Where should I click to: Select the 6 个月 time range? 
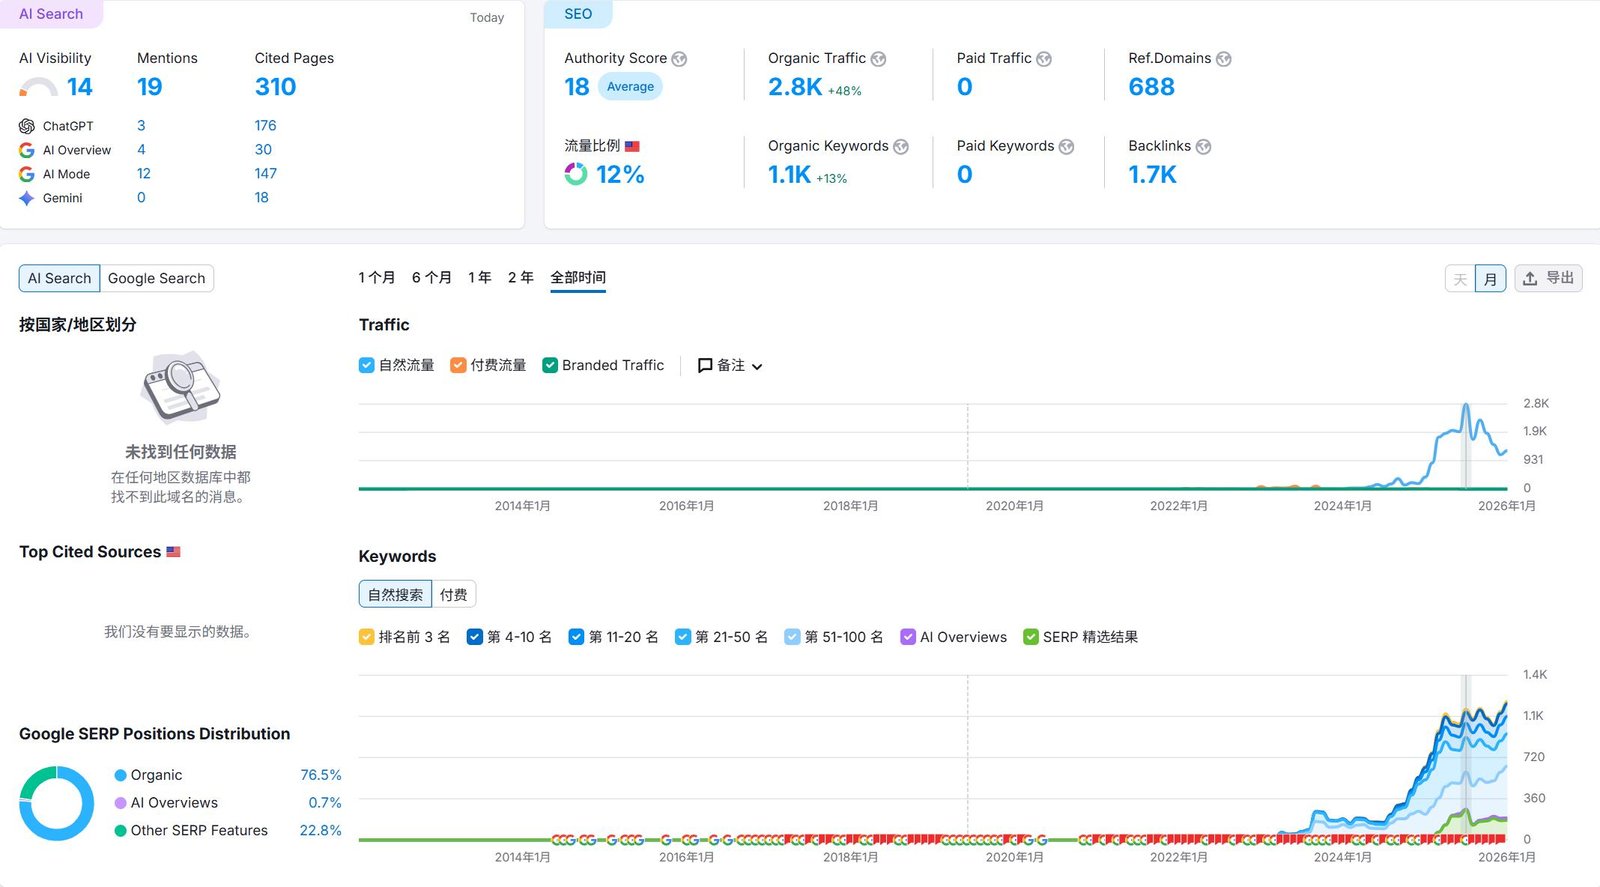click(x=431, y=278)
